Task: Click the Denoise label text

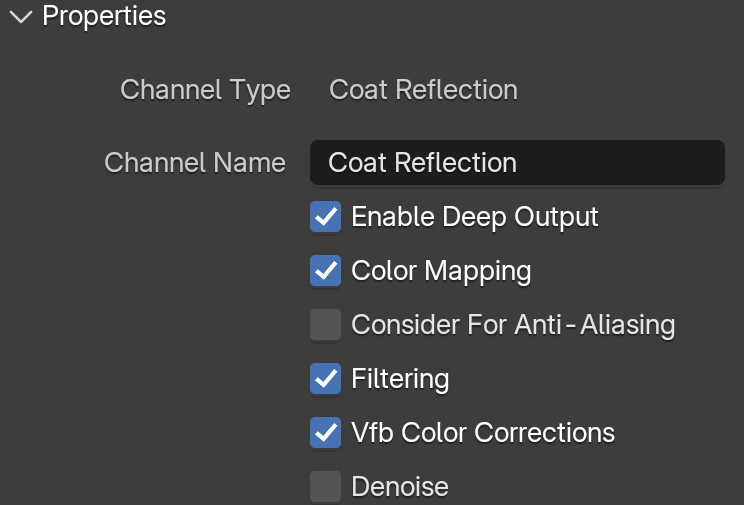Action: pyautogui.click(x=400, y=487)
